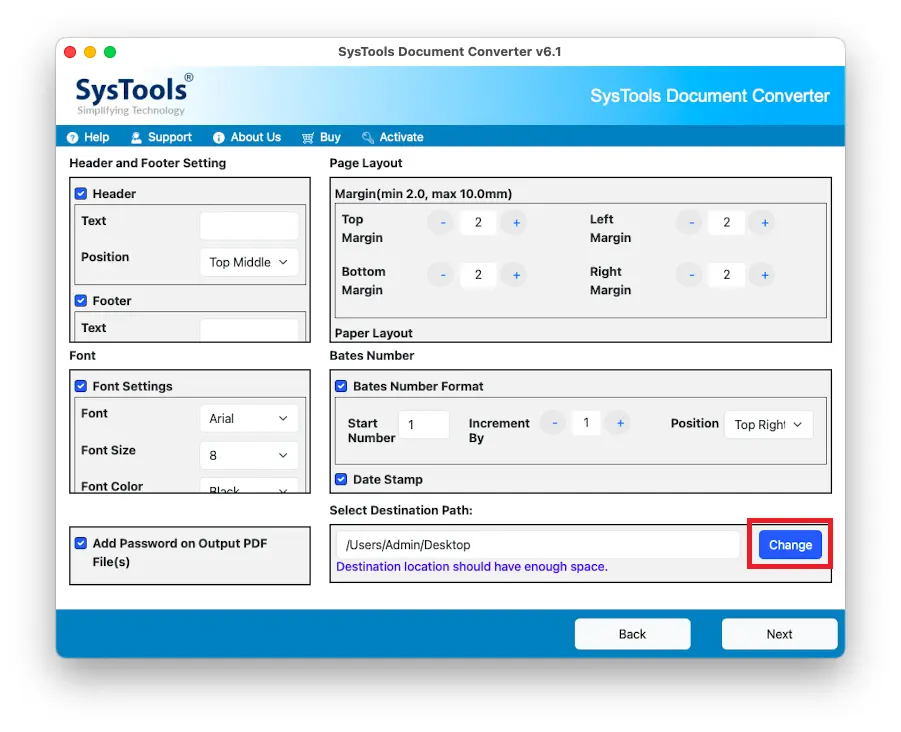The width and height of the screenshot is (901, 732).
Task: Click the Next button
Action: pos(779,634)
